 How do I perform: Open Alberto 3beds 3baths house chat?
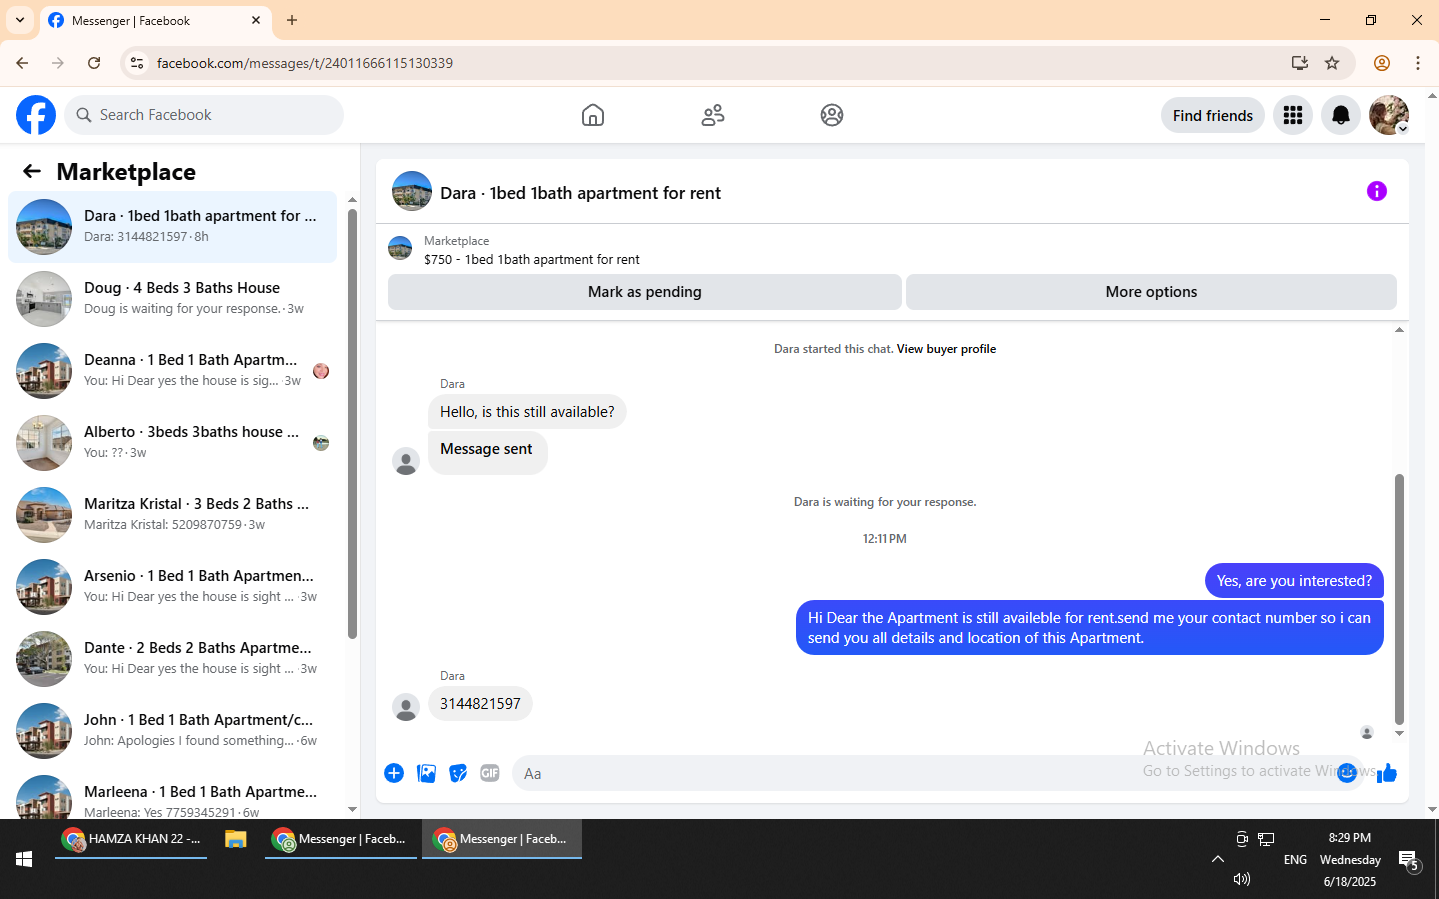(173, 443)
